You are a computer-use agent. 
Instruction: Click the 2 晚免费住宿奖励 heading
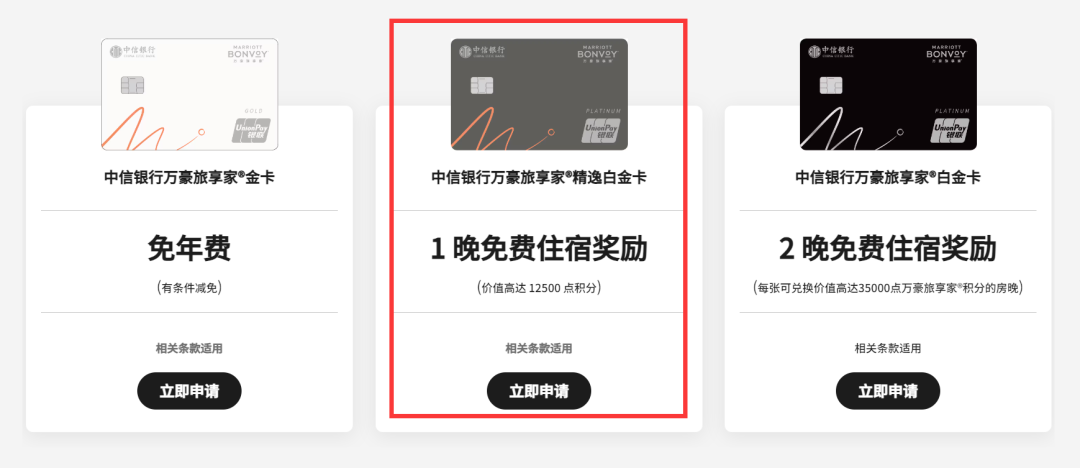[x=888, y=249]
